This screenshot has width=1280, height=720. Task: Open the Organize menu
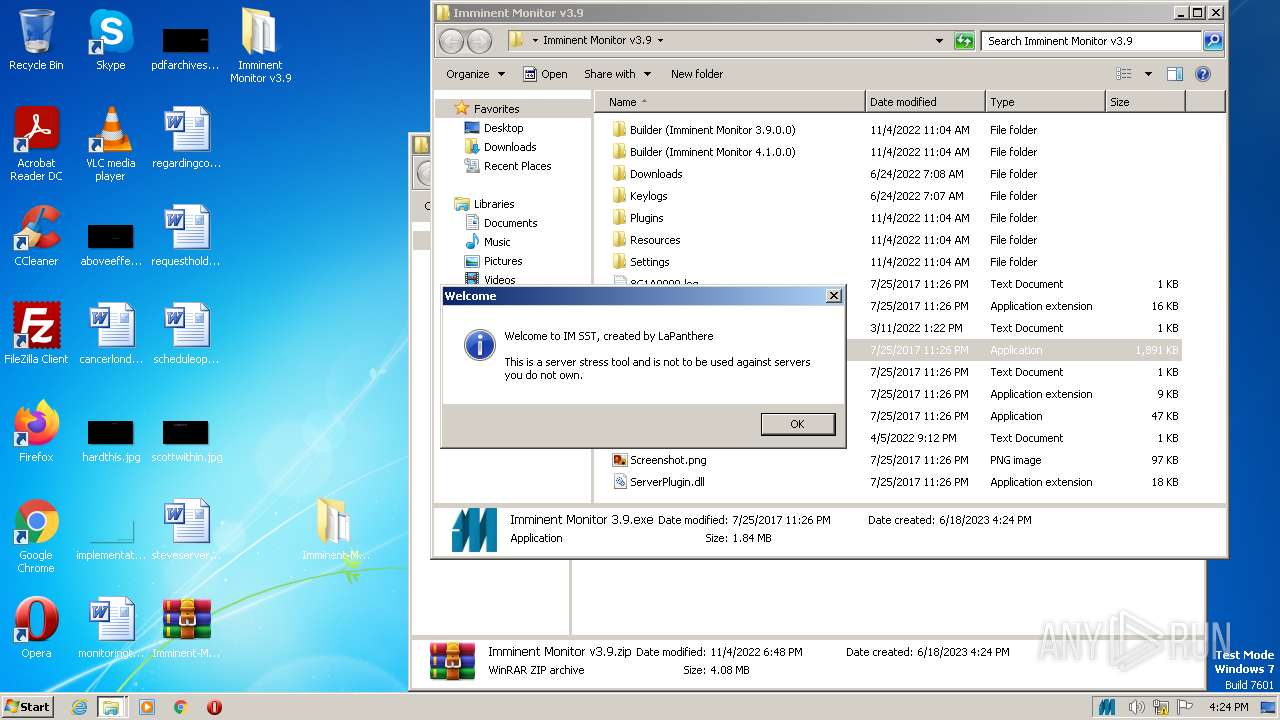pos(476,74)
